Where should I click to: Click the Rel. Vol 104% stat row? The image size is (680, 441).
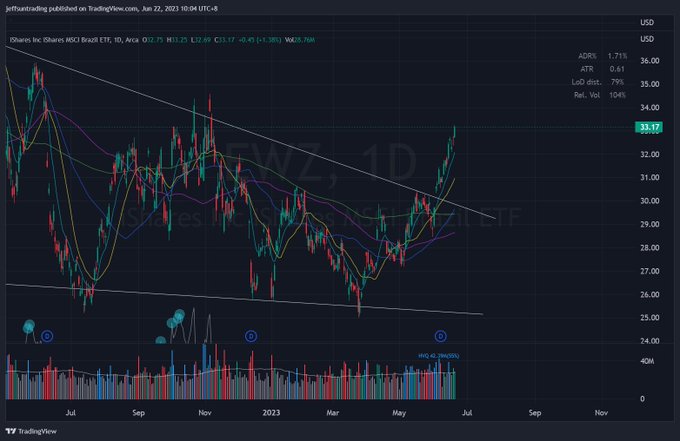600,95
